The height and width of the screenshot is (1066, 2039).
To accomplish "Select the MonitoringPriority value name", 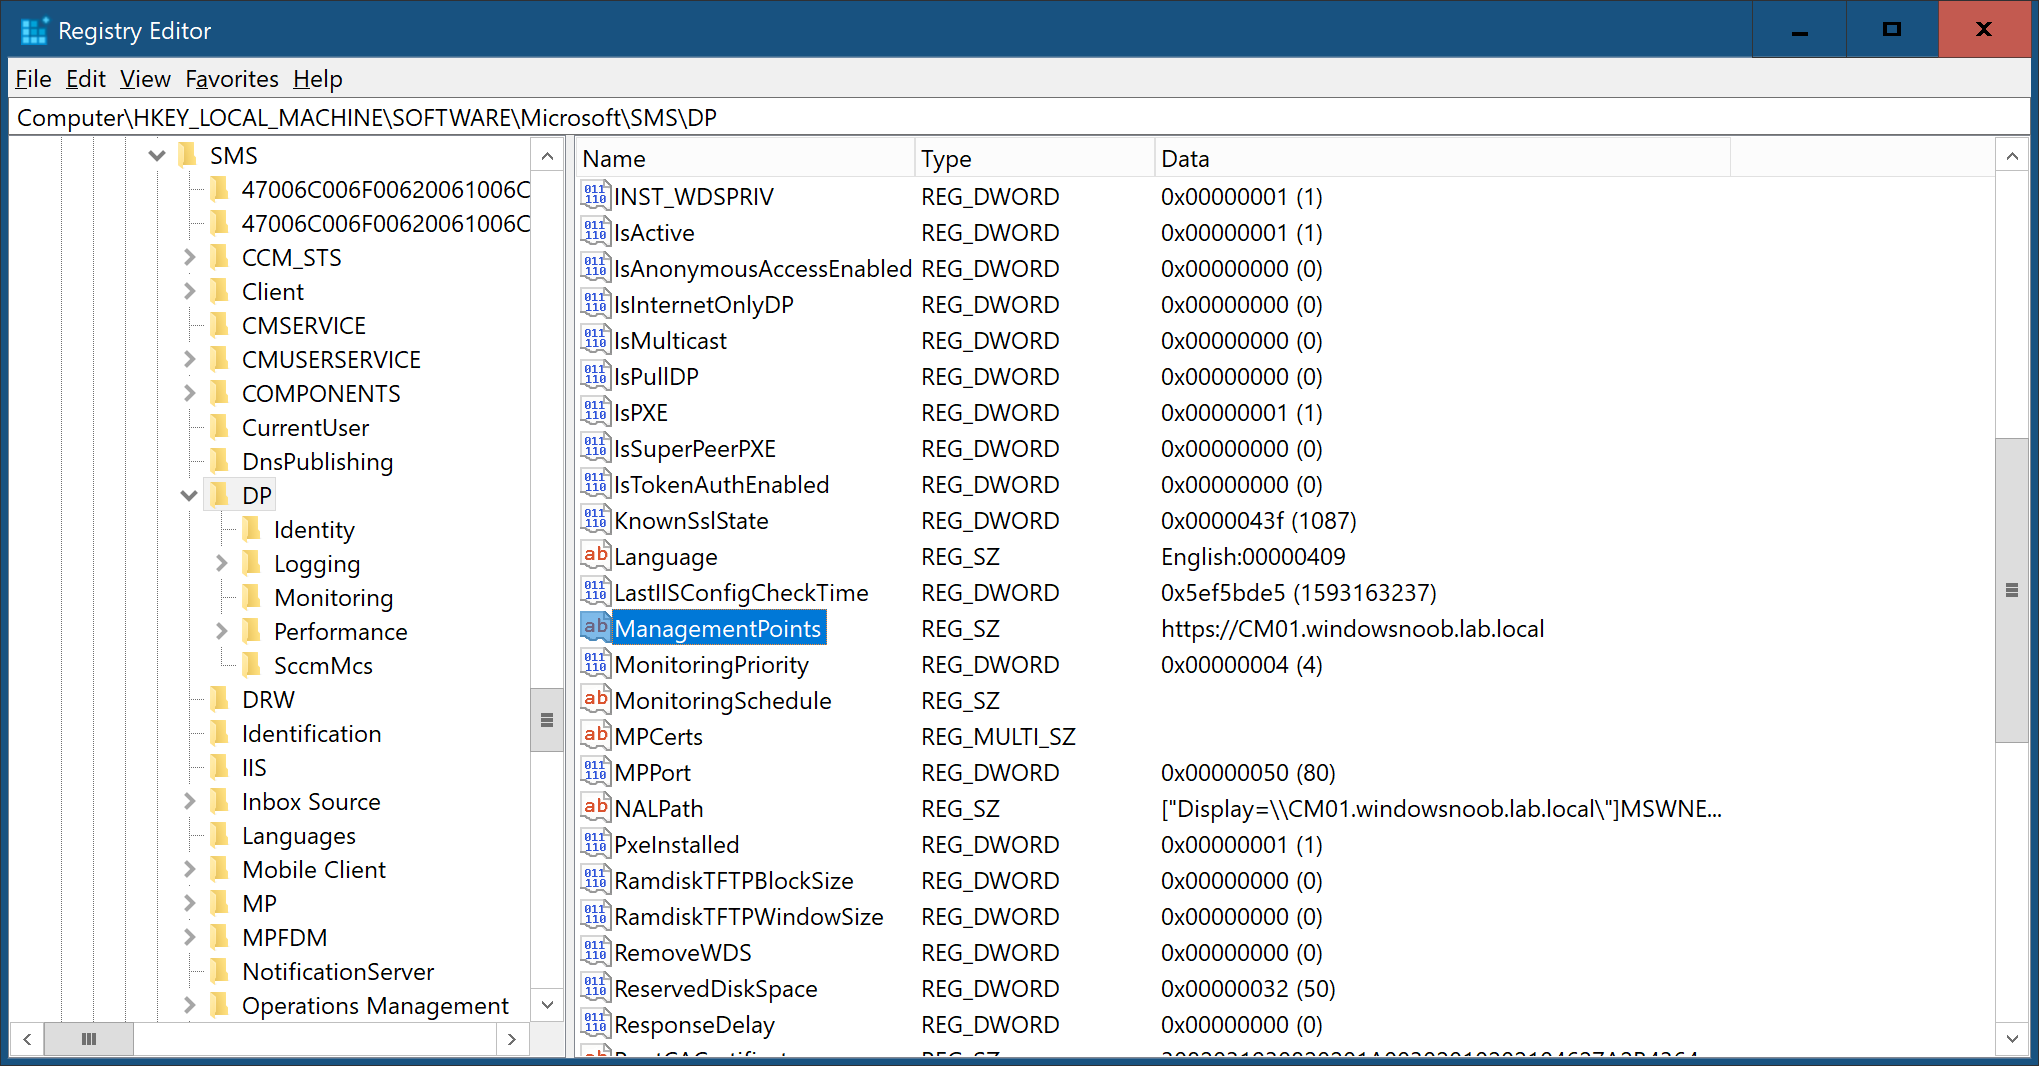I will pyautogui.click(x=711, y=665).
